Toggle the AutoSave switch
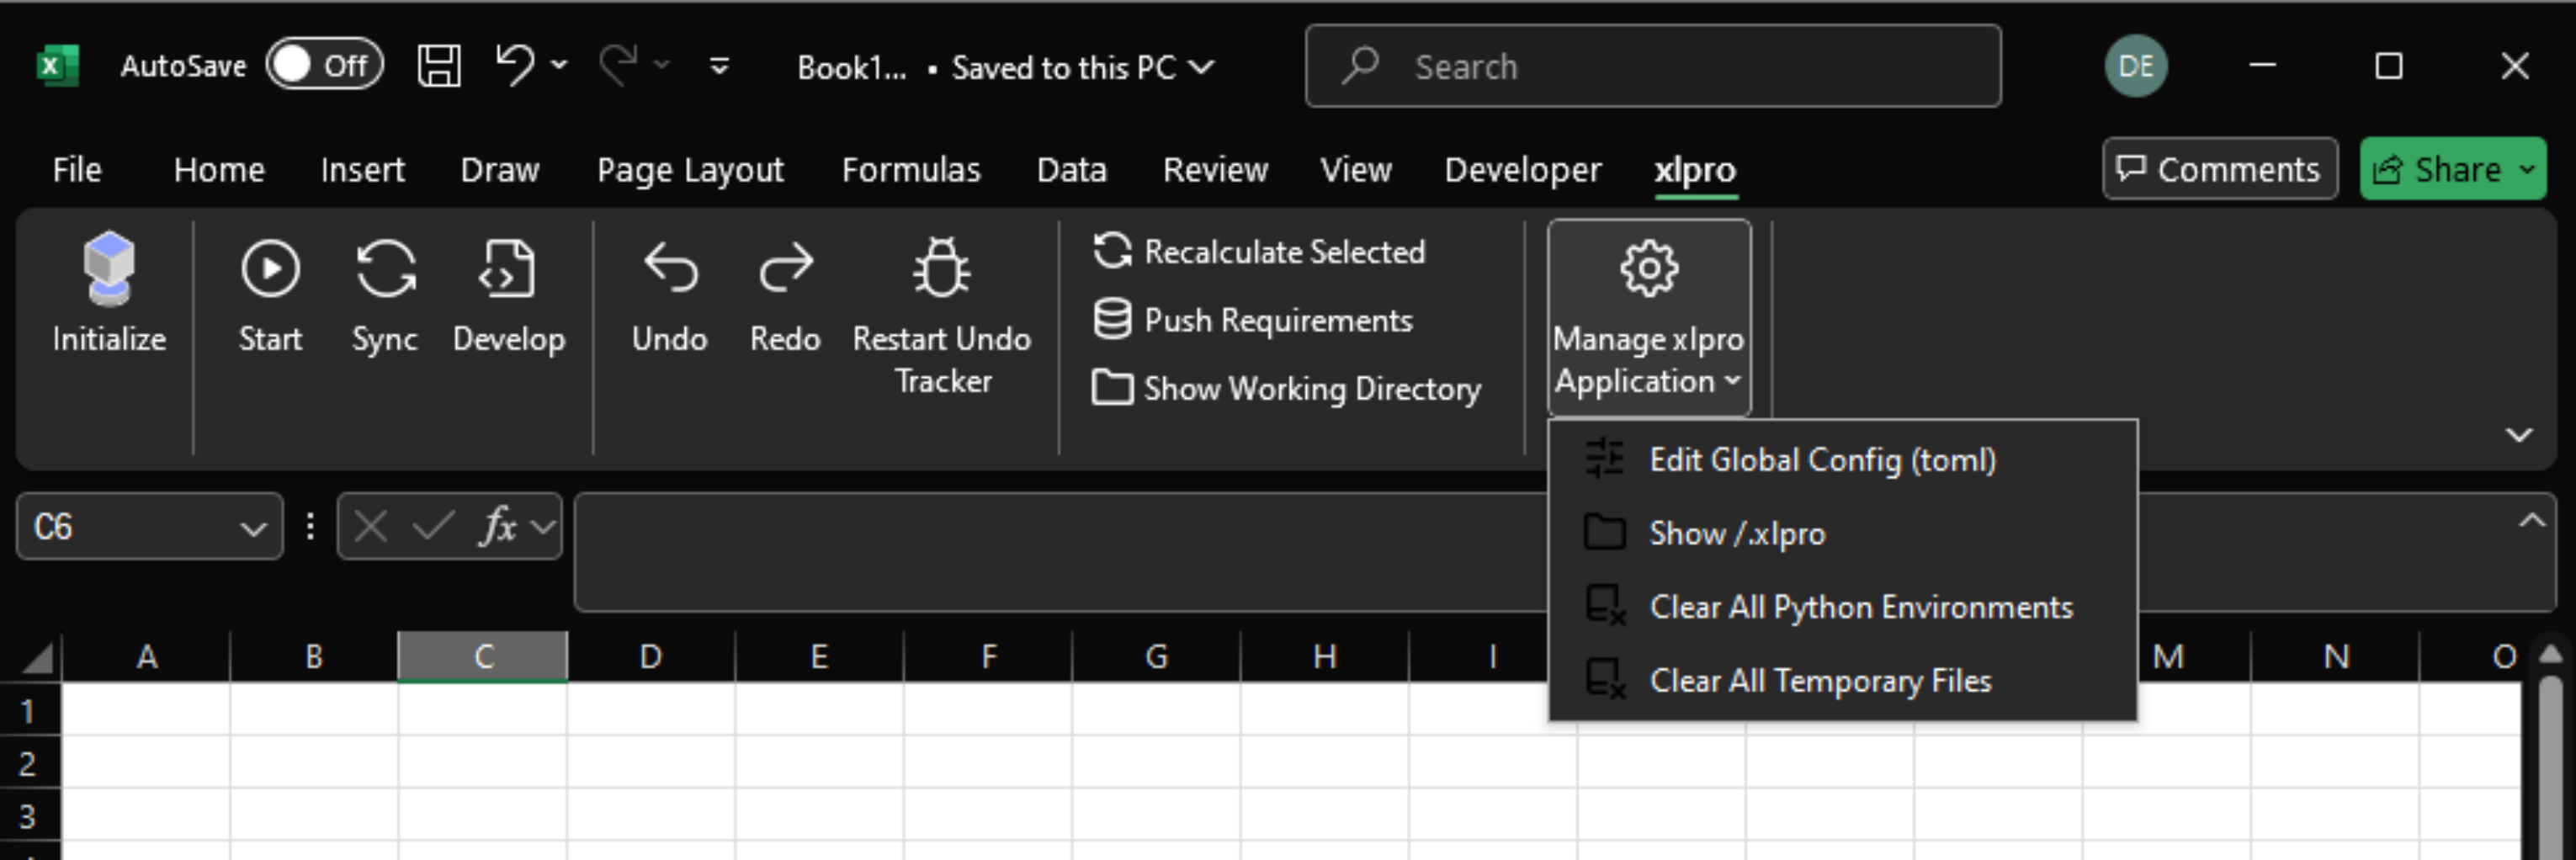The height and width of the screenshot is (860, 2576). 324,65
